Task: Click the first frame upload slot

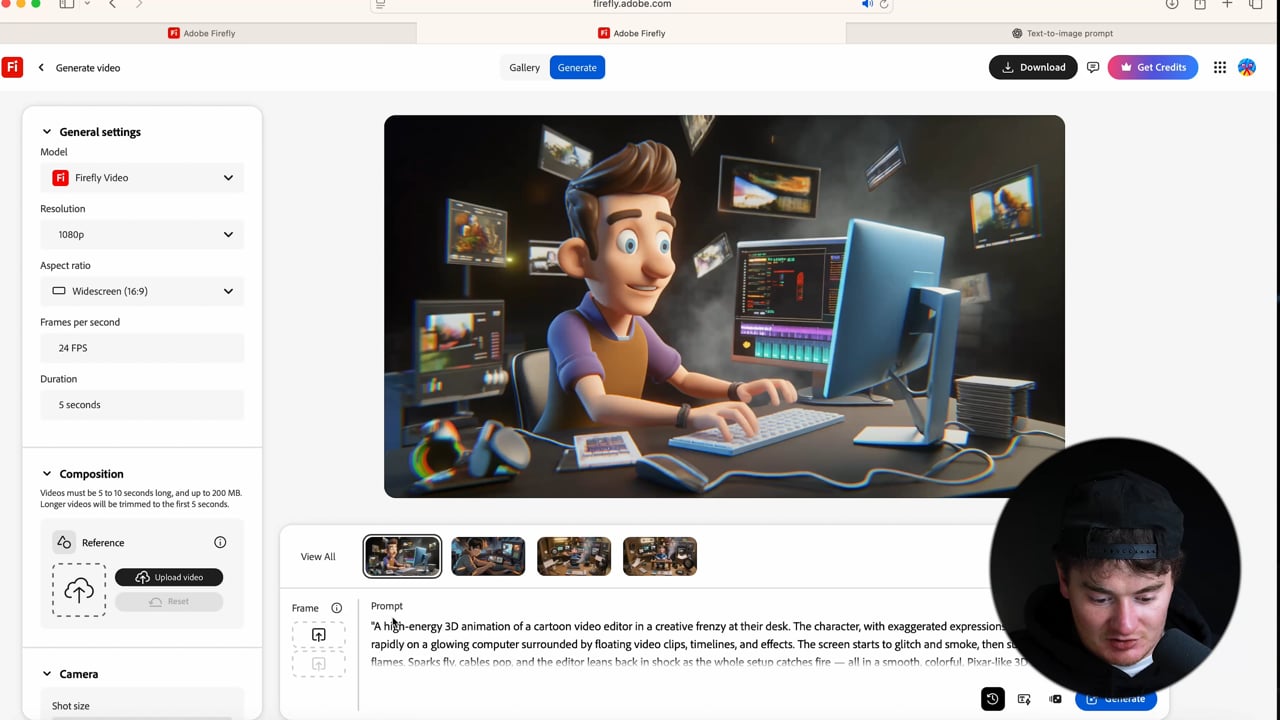Action: 319,635
